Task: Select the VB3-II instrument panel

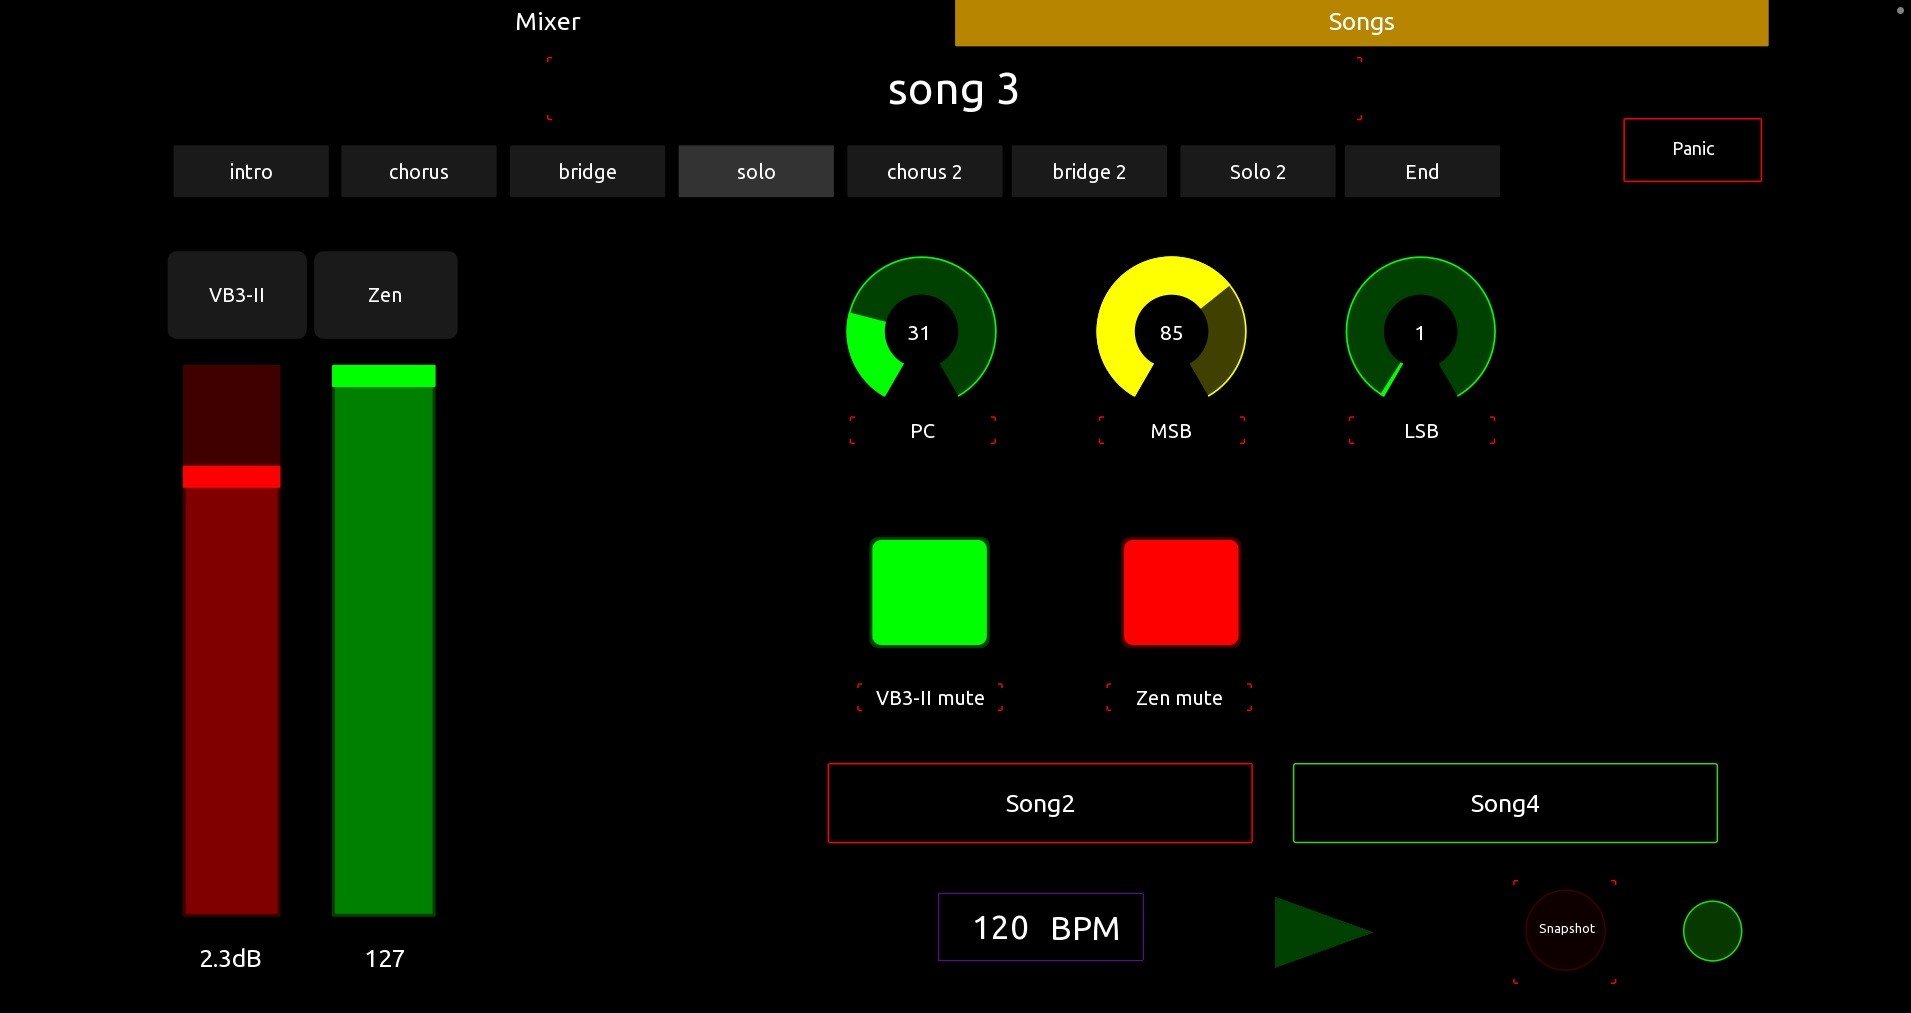Action: point(236,294)
